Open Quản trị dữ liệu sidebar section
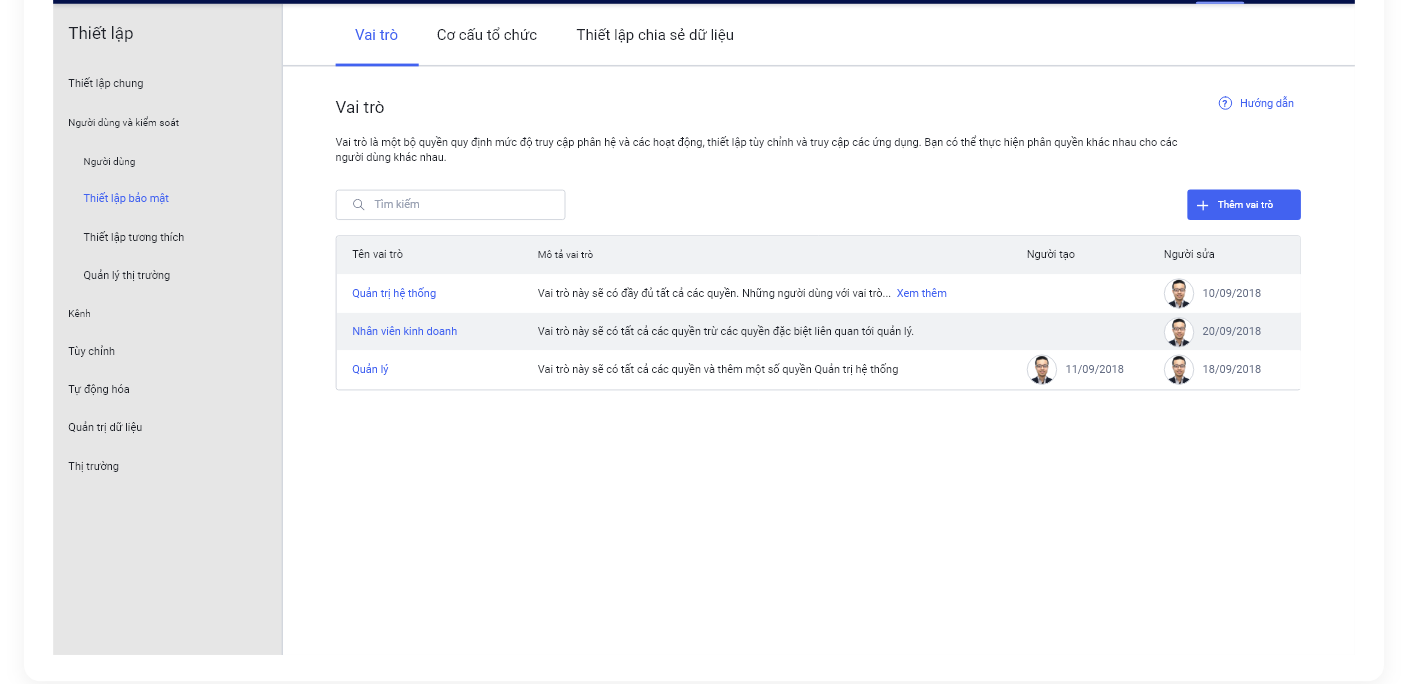 [105, 427]
